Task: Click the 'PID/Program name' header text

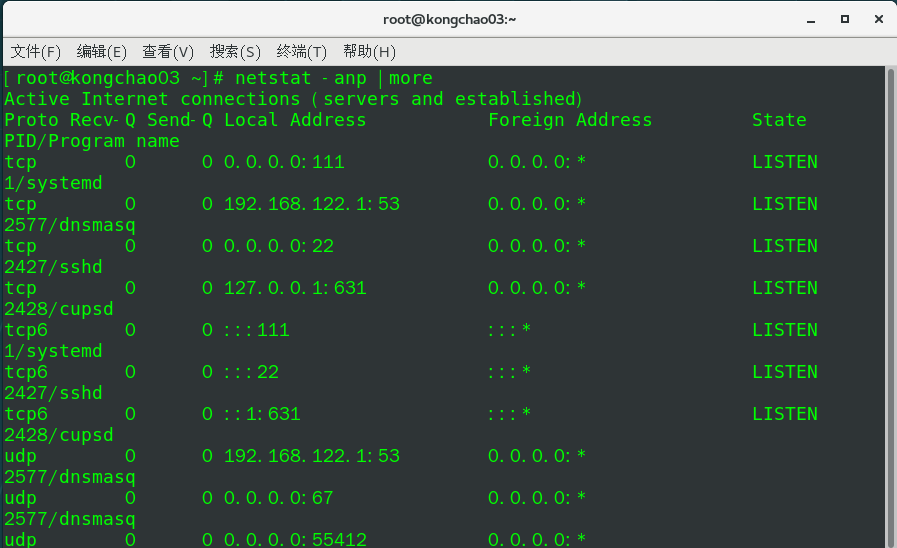Action: click(92, 141)
